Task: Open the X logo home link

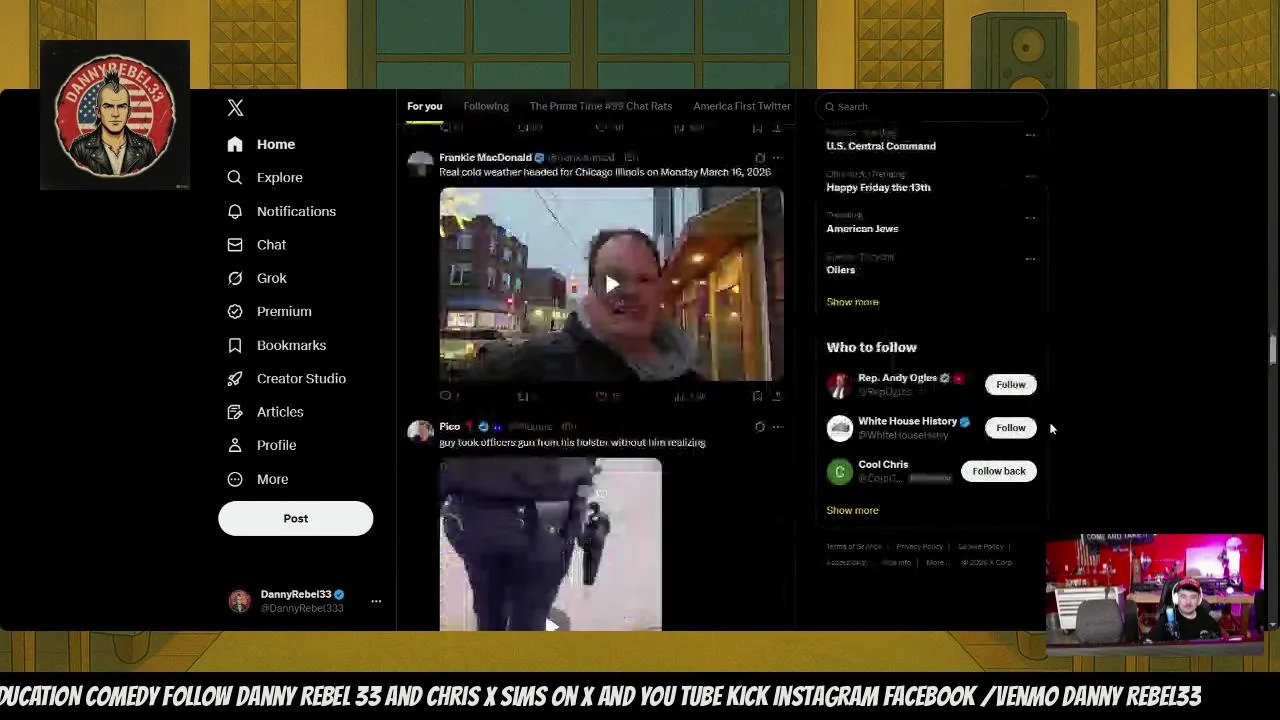Action: 235,108
